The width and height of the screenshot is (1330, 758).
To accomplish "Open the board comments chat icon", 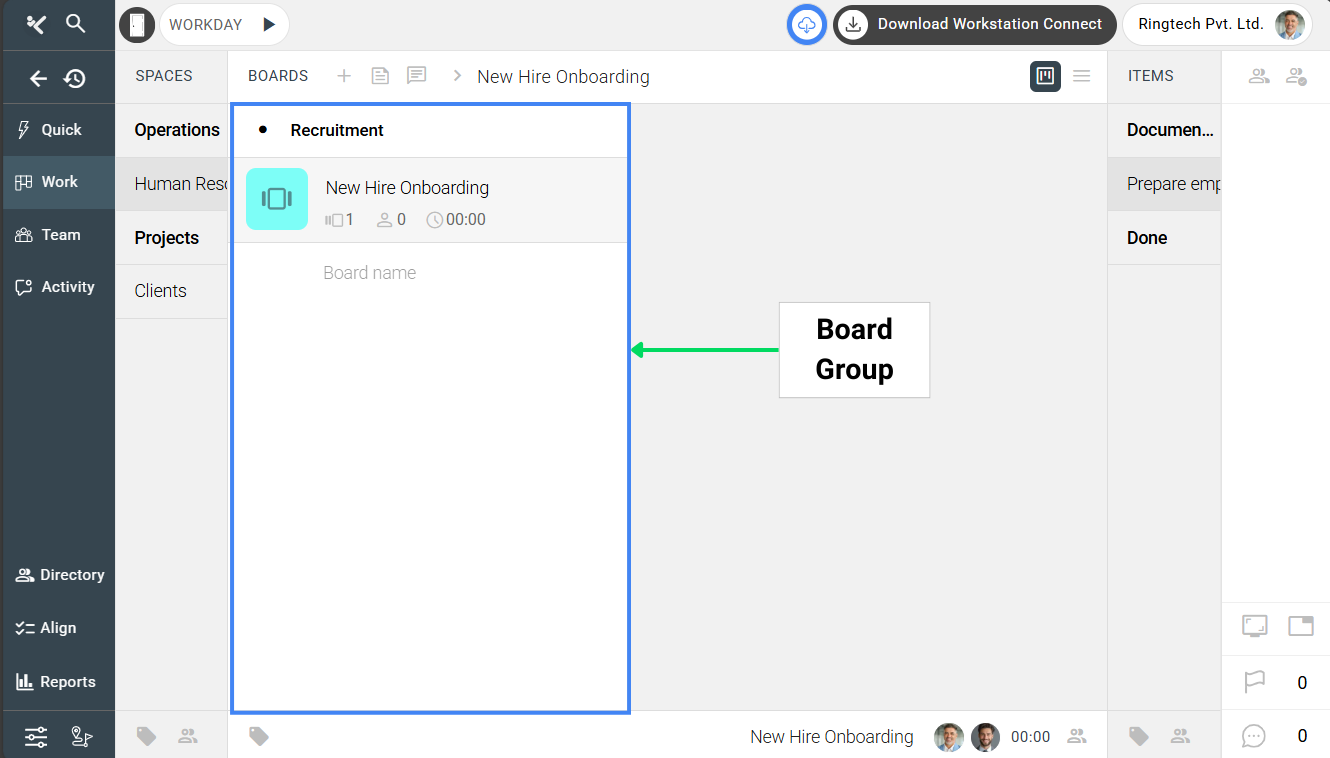I will click(x=416, y=76).
